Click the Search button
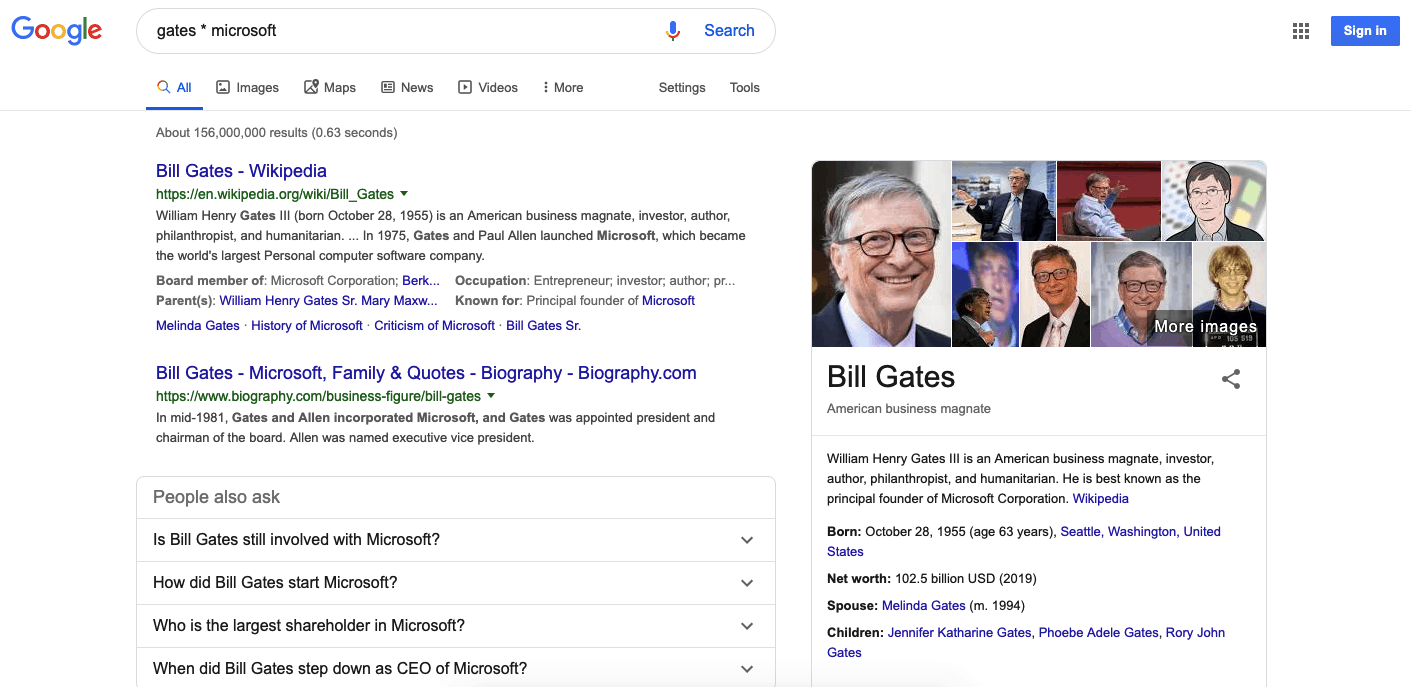 [729, 30]
